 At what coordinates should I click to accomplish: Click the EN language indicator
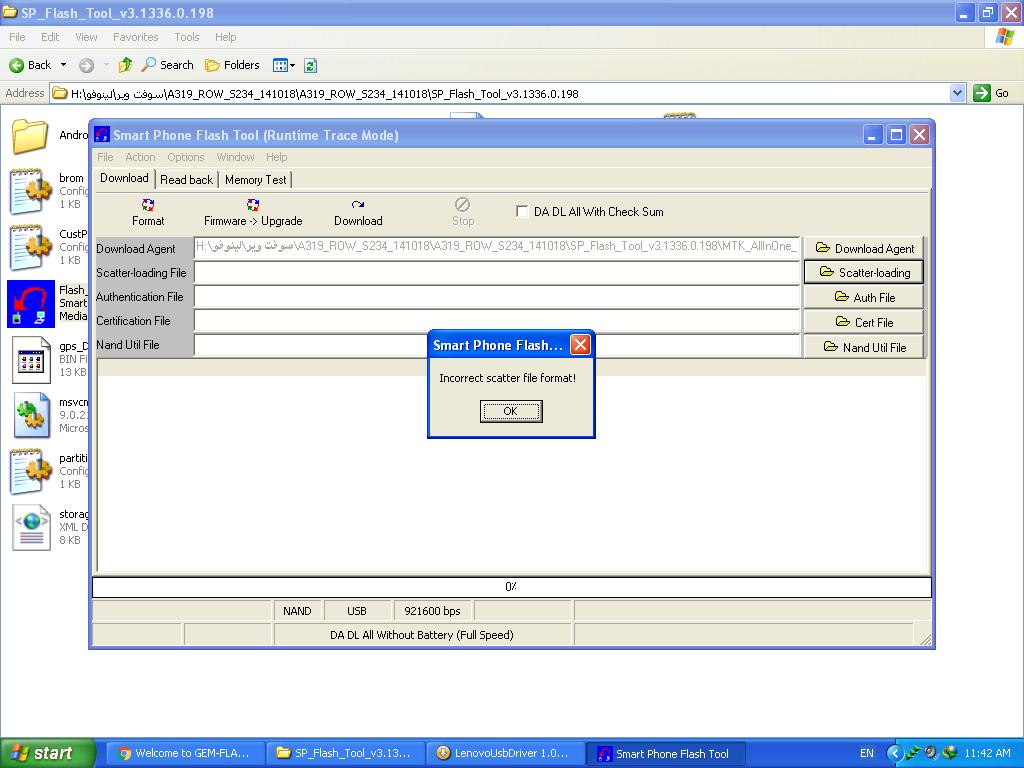point(867,754)
